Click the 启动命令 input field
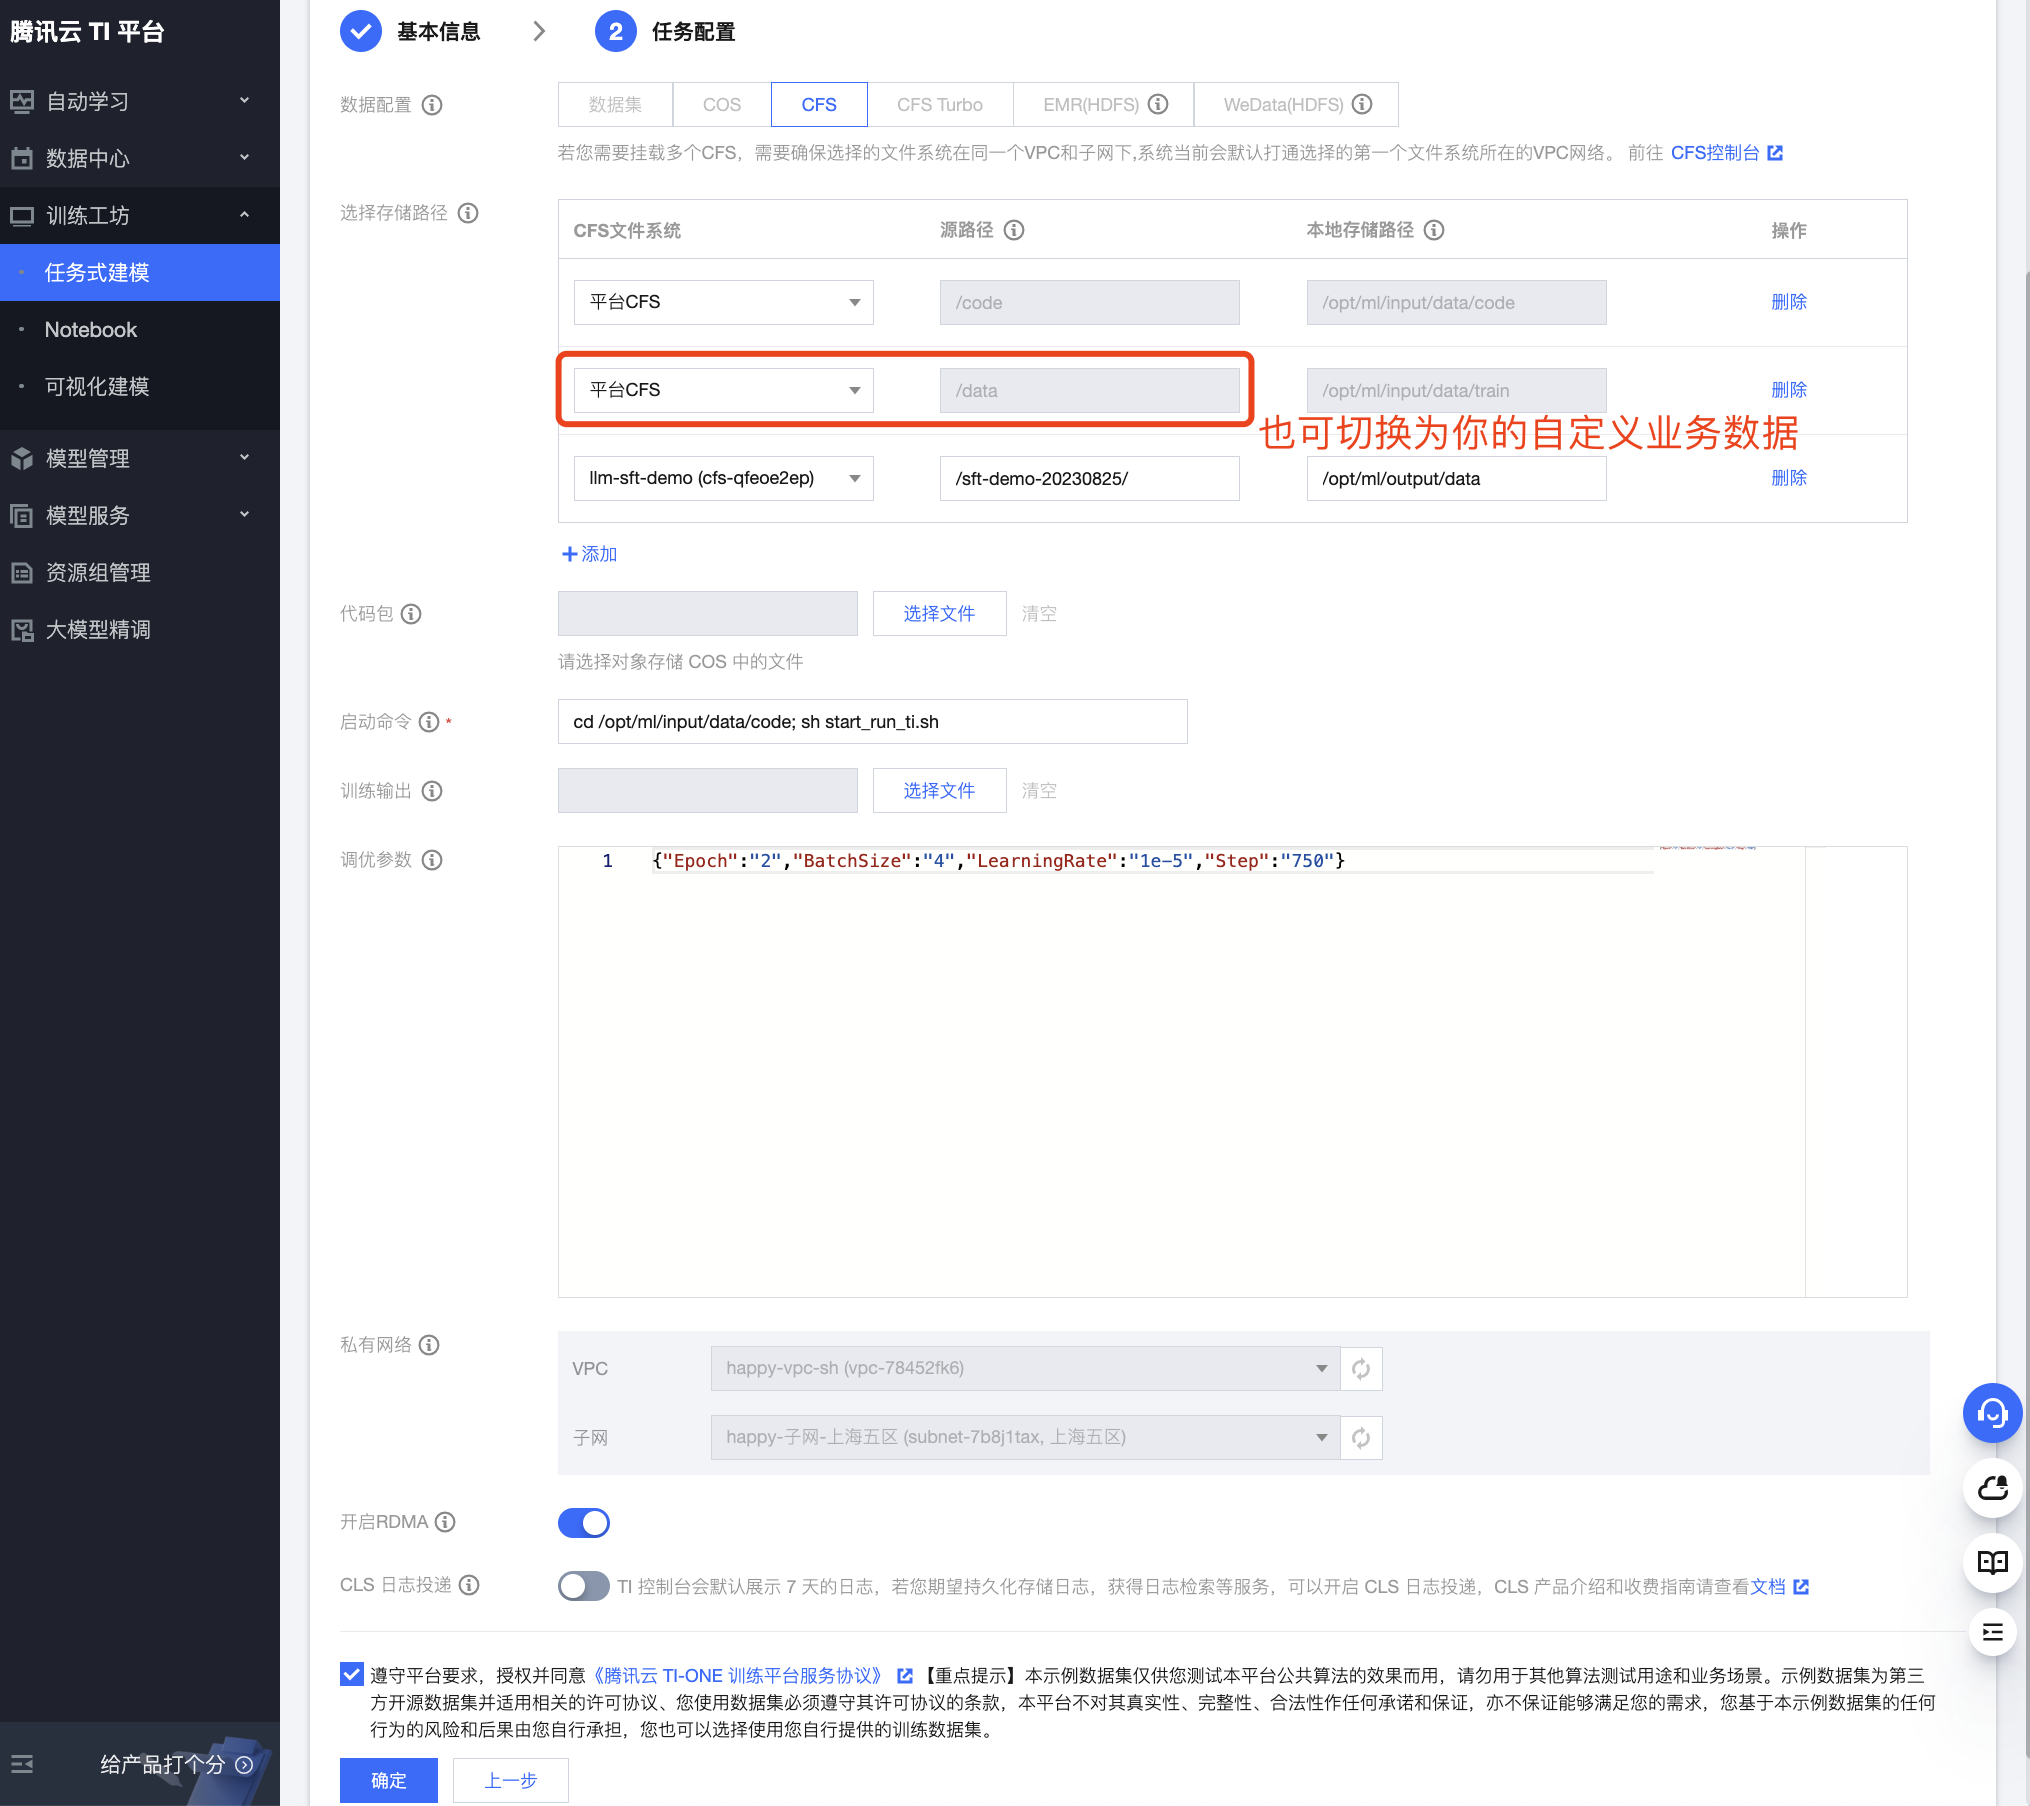Screen dimensions: 2030x1806 tap(872, 722)
